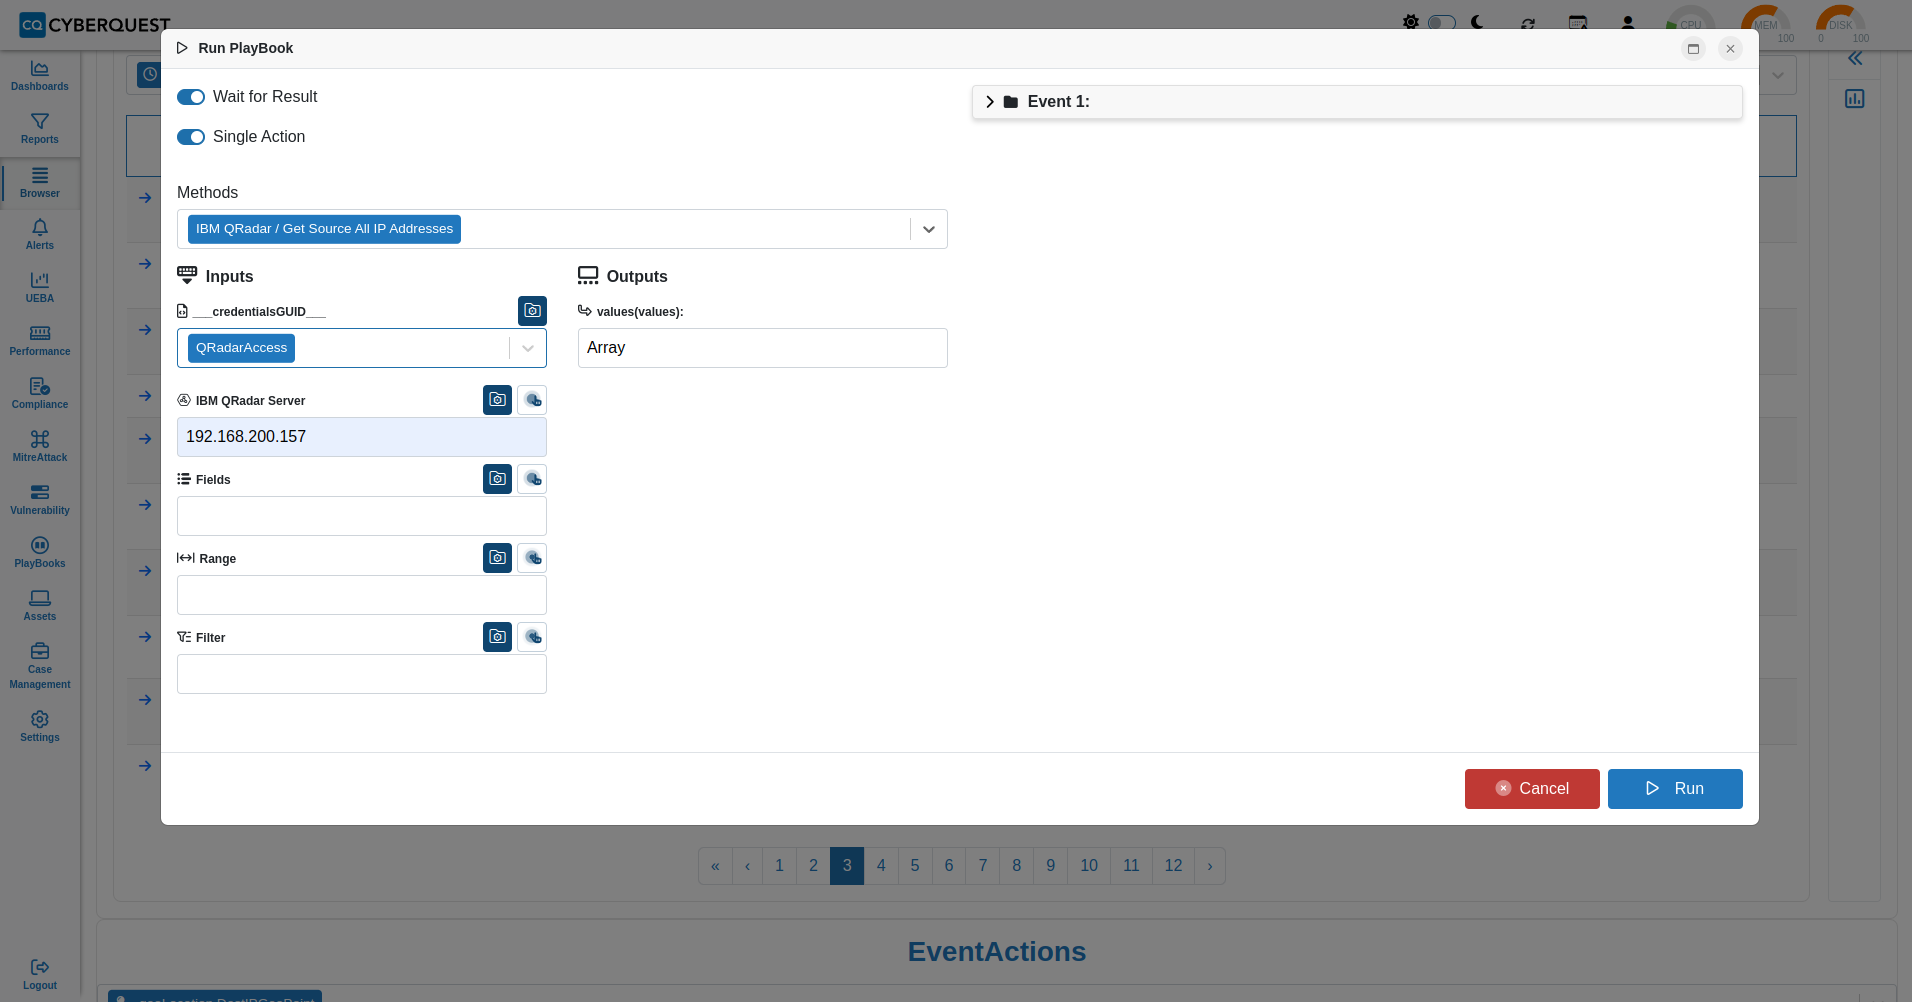The image size is (1912, 1002).
Task: Click the refresh icon in top bar
Action: [x=1528, y=23]
